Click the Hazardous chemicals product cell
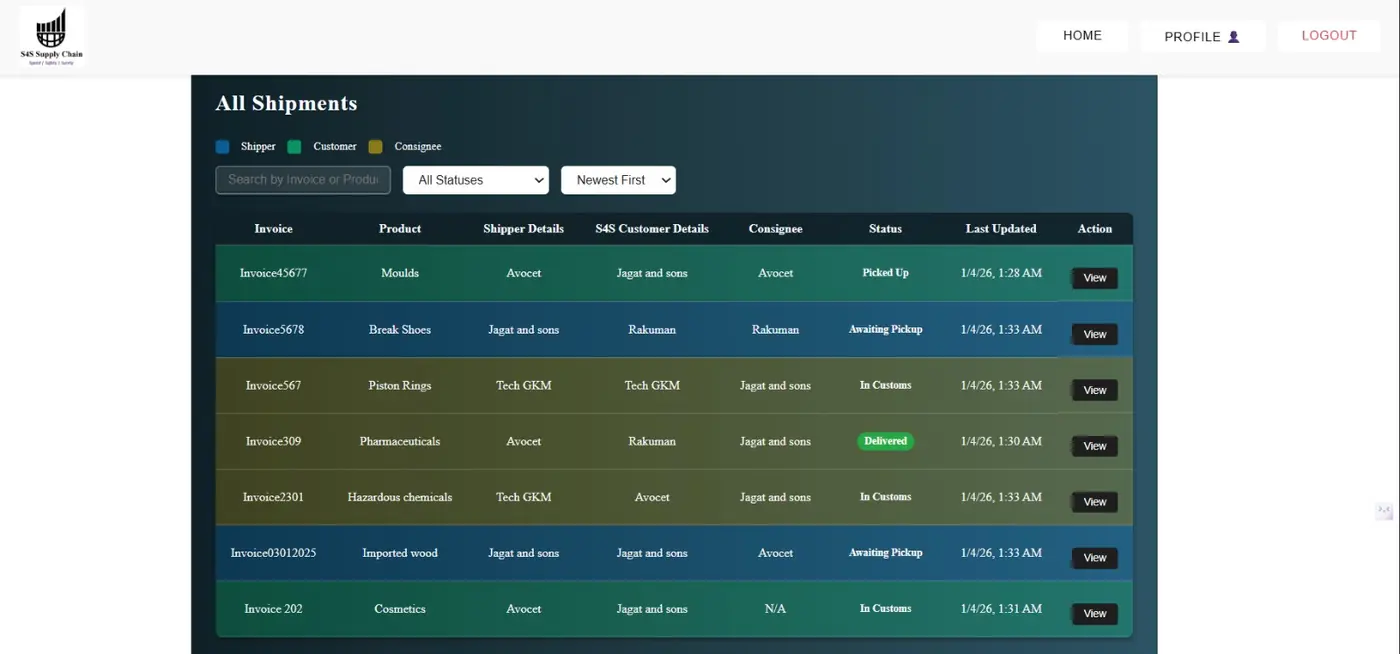 tap(400, 497)
